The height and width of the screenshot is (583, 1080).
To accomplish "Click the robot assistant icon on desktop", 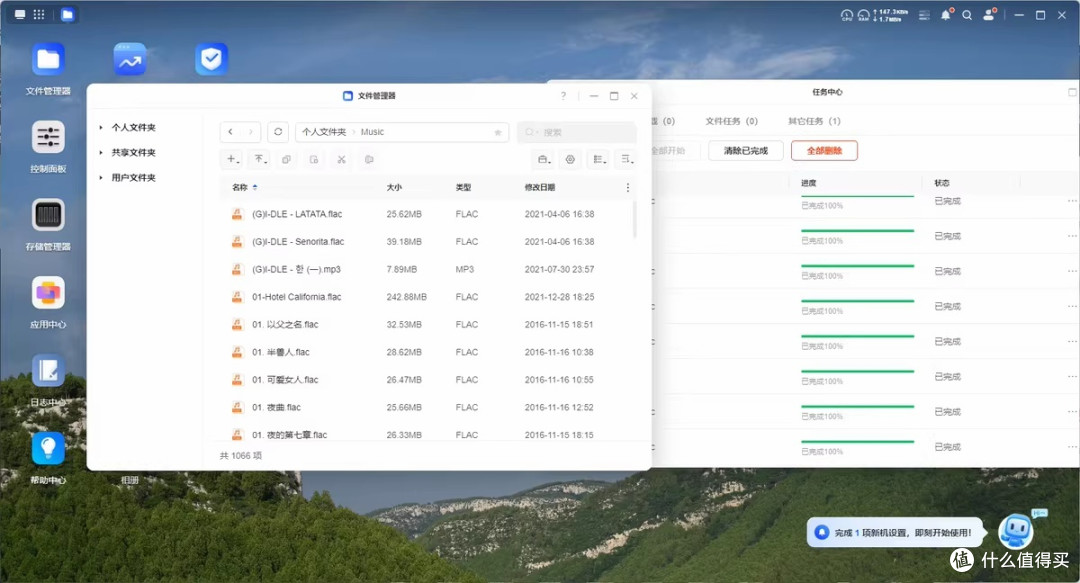I will [1016, 531].
